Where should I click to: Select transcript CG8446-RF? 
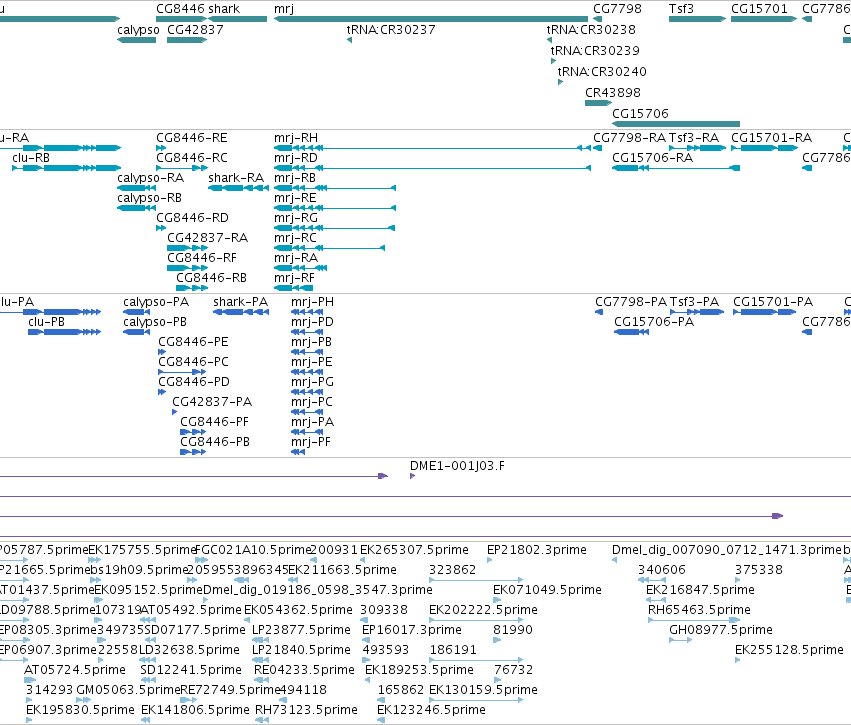pos(187,268)
